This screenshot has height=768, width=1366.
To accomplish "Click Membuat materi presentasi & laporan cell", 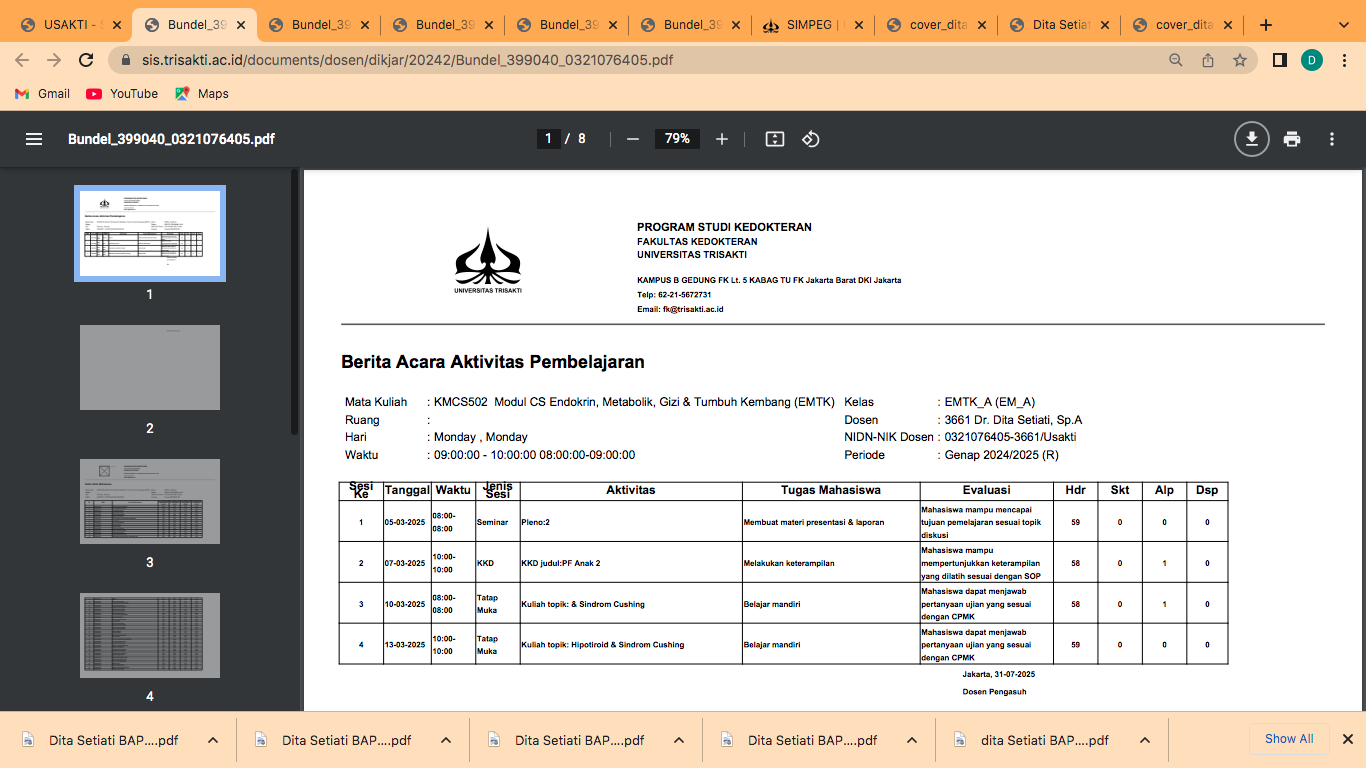I will (x=831, y=522).
